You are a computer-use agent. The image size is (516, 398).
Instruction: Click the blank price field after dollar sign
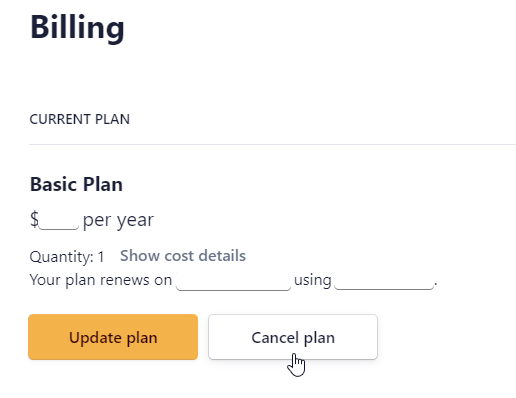(59, 219)
